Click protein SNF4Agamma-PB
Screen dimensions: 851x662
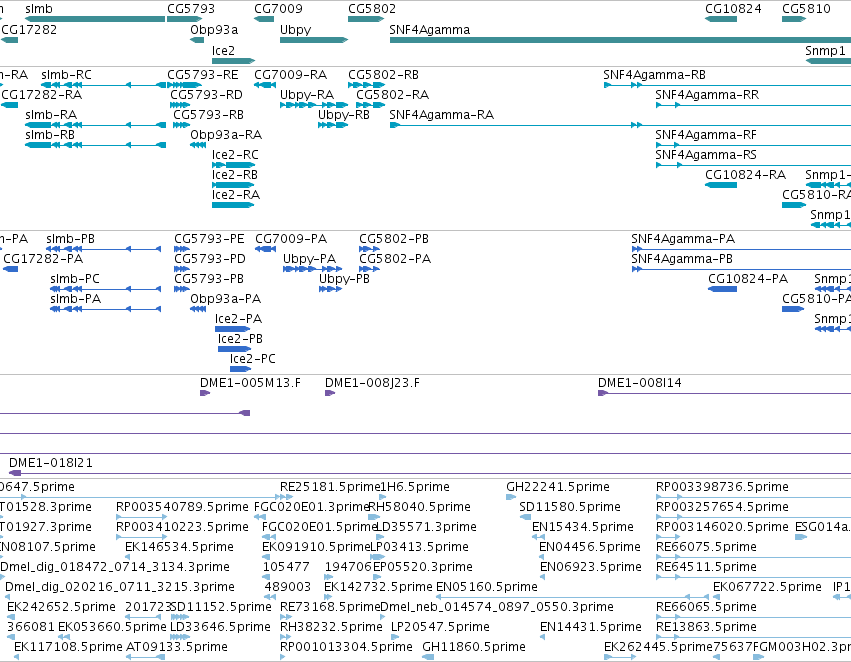[741, 269]
